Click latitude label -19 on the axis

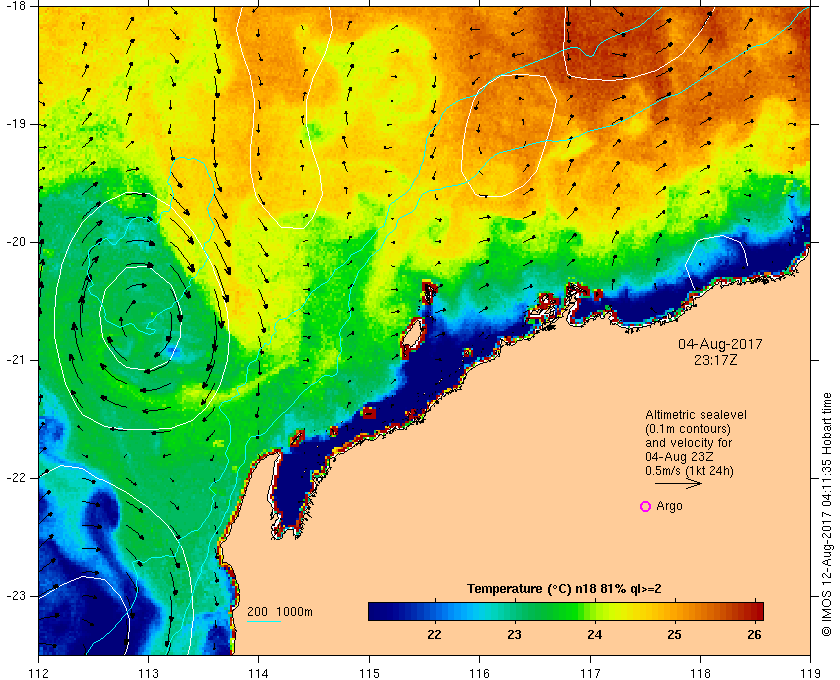pos(16,124)
